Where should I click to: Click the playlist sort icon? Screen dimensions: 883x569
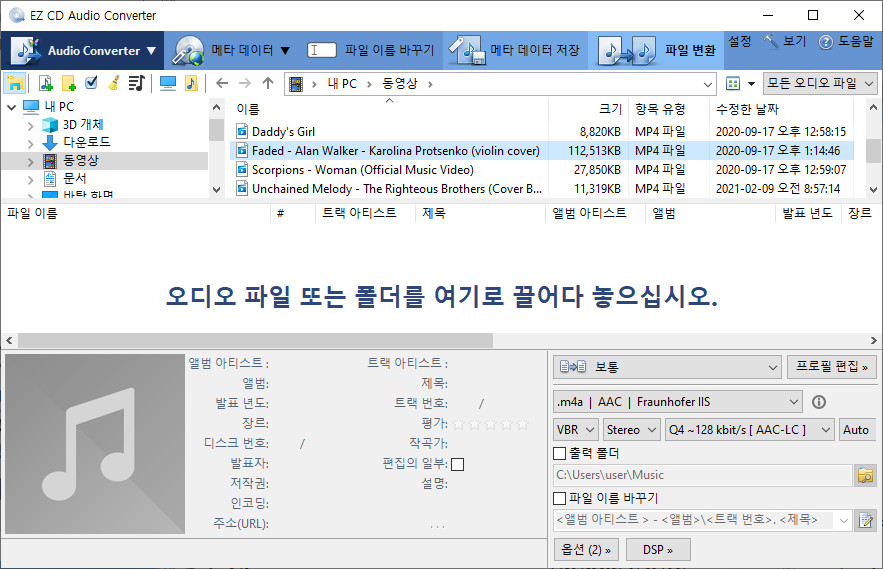click(x=136, y=83)
